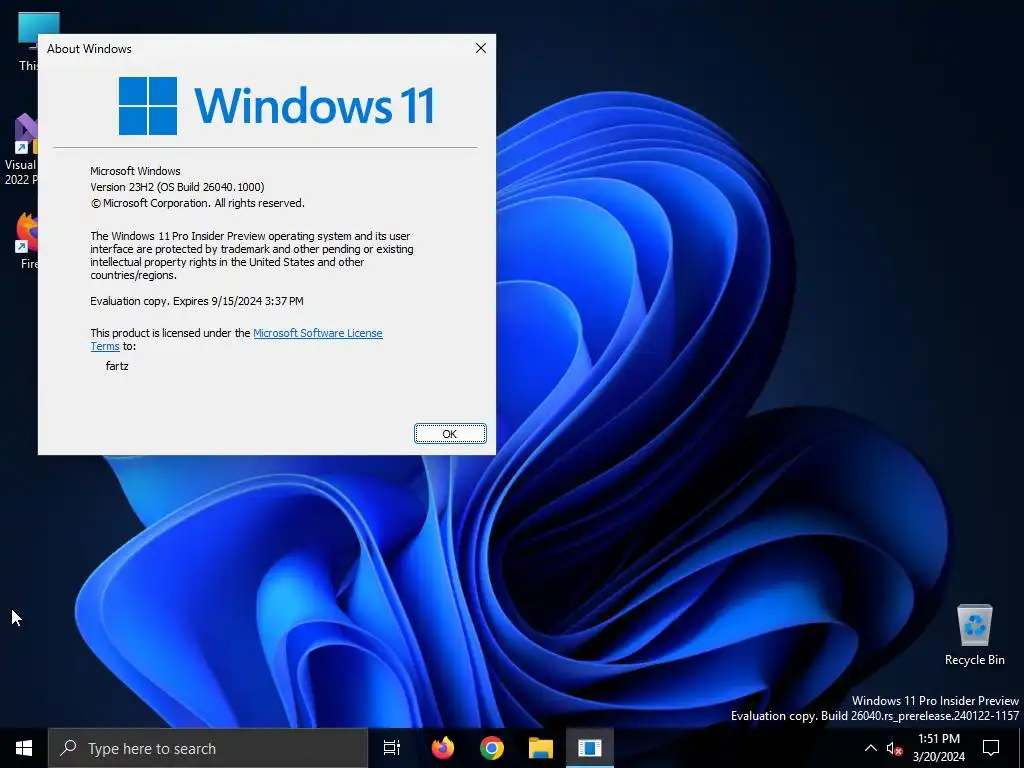
Task: Select the Firefox desktop shortcut
Action: pos(27,240)
